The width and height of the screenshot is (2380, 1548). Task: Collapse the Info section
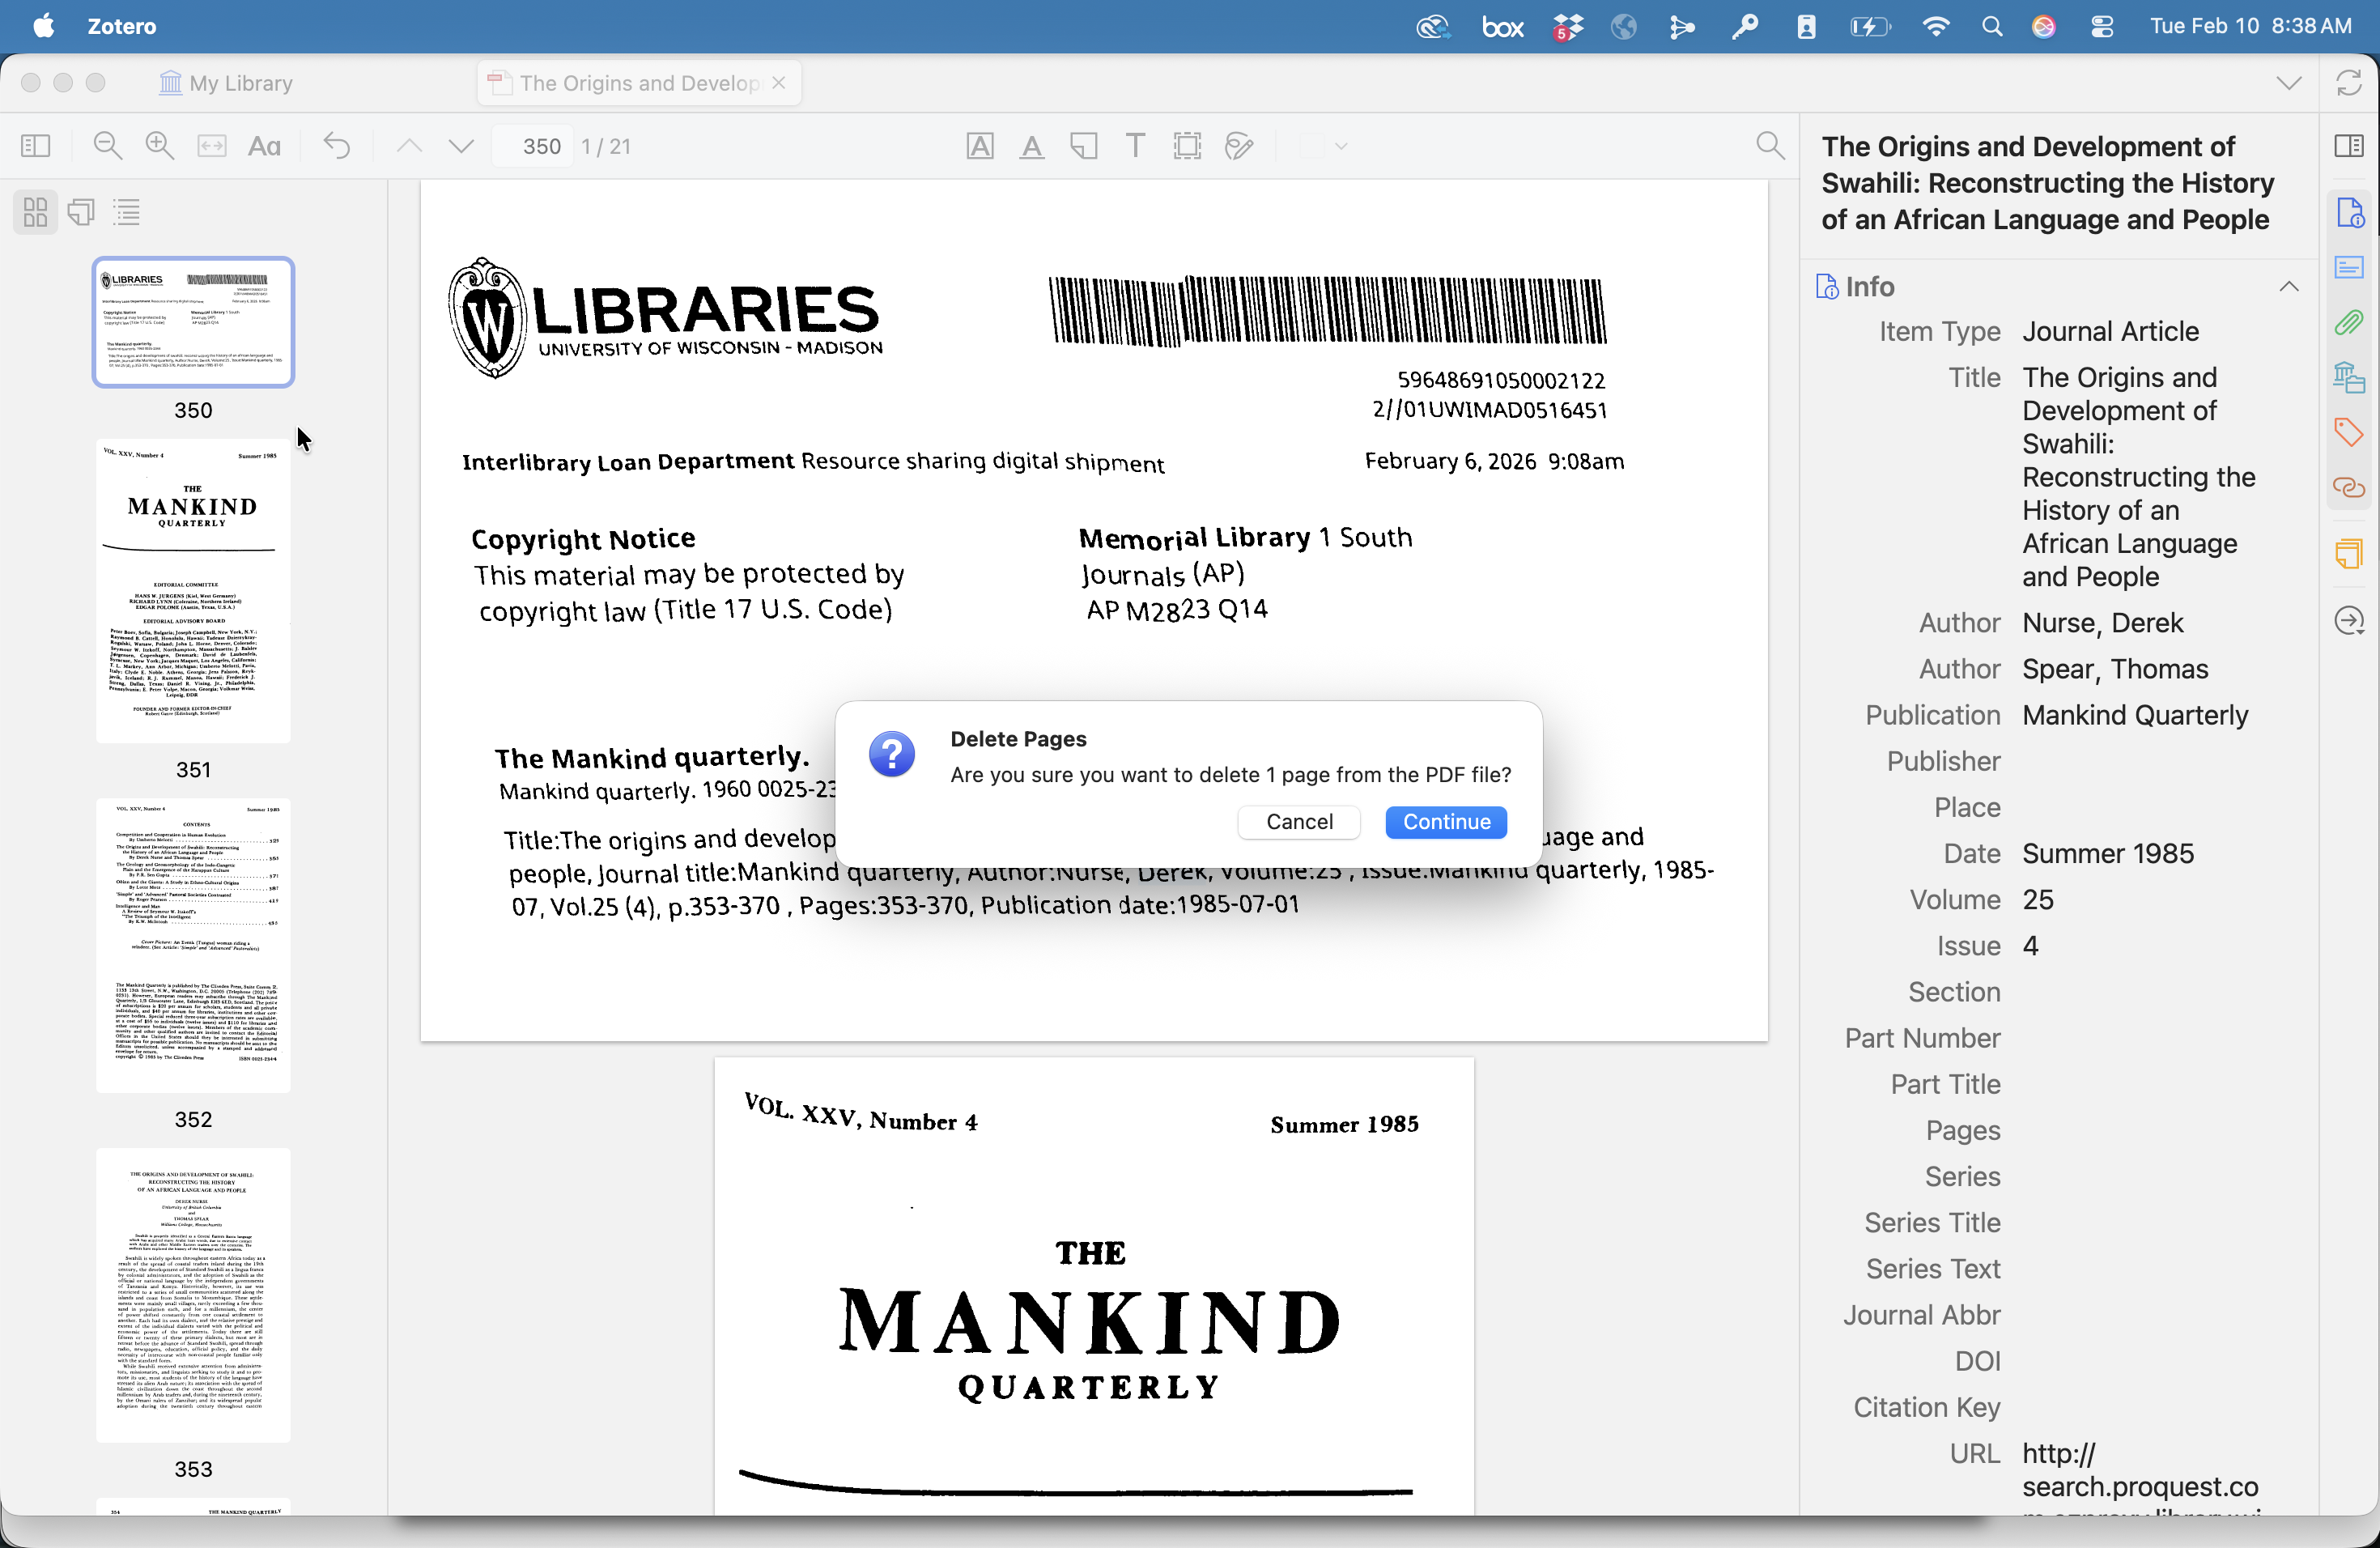click(2288, 287)
